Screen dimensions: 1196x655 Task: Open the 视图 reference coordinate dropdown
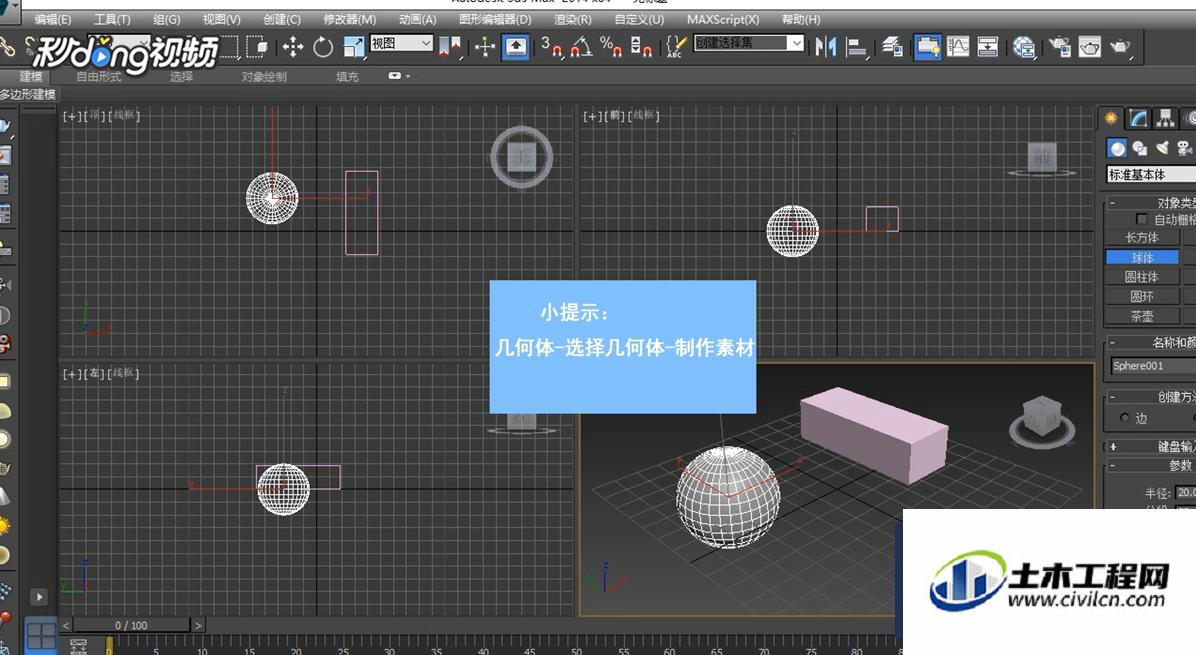point(401,43)
